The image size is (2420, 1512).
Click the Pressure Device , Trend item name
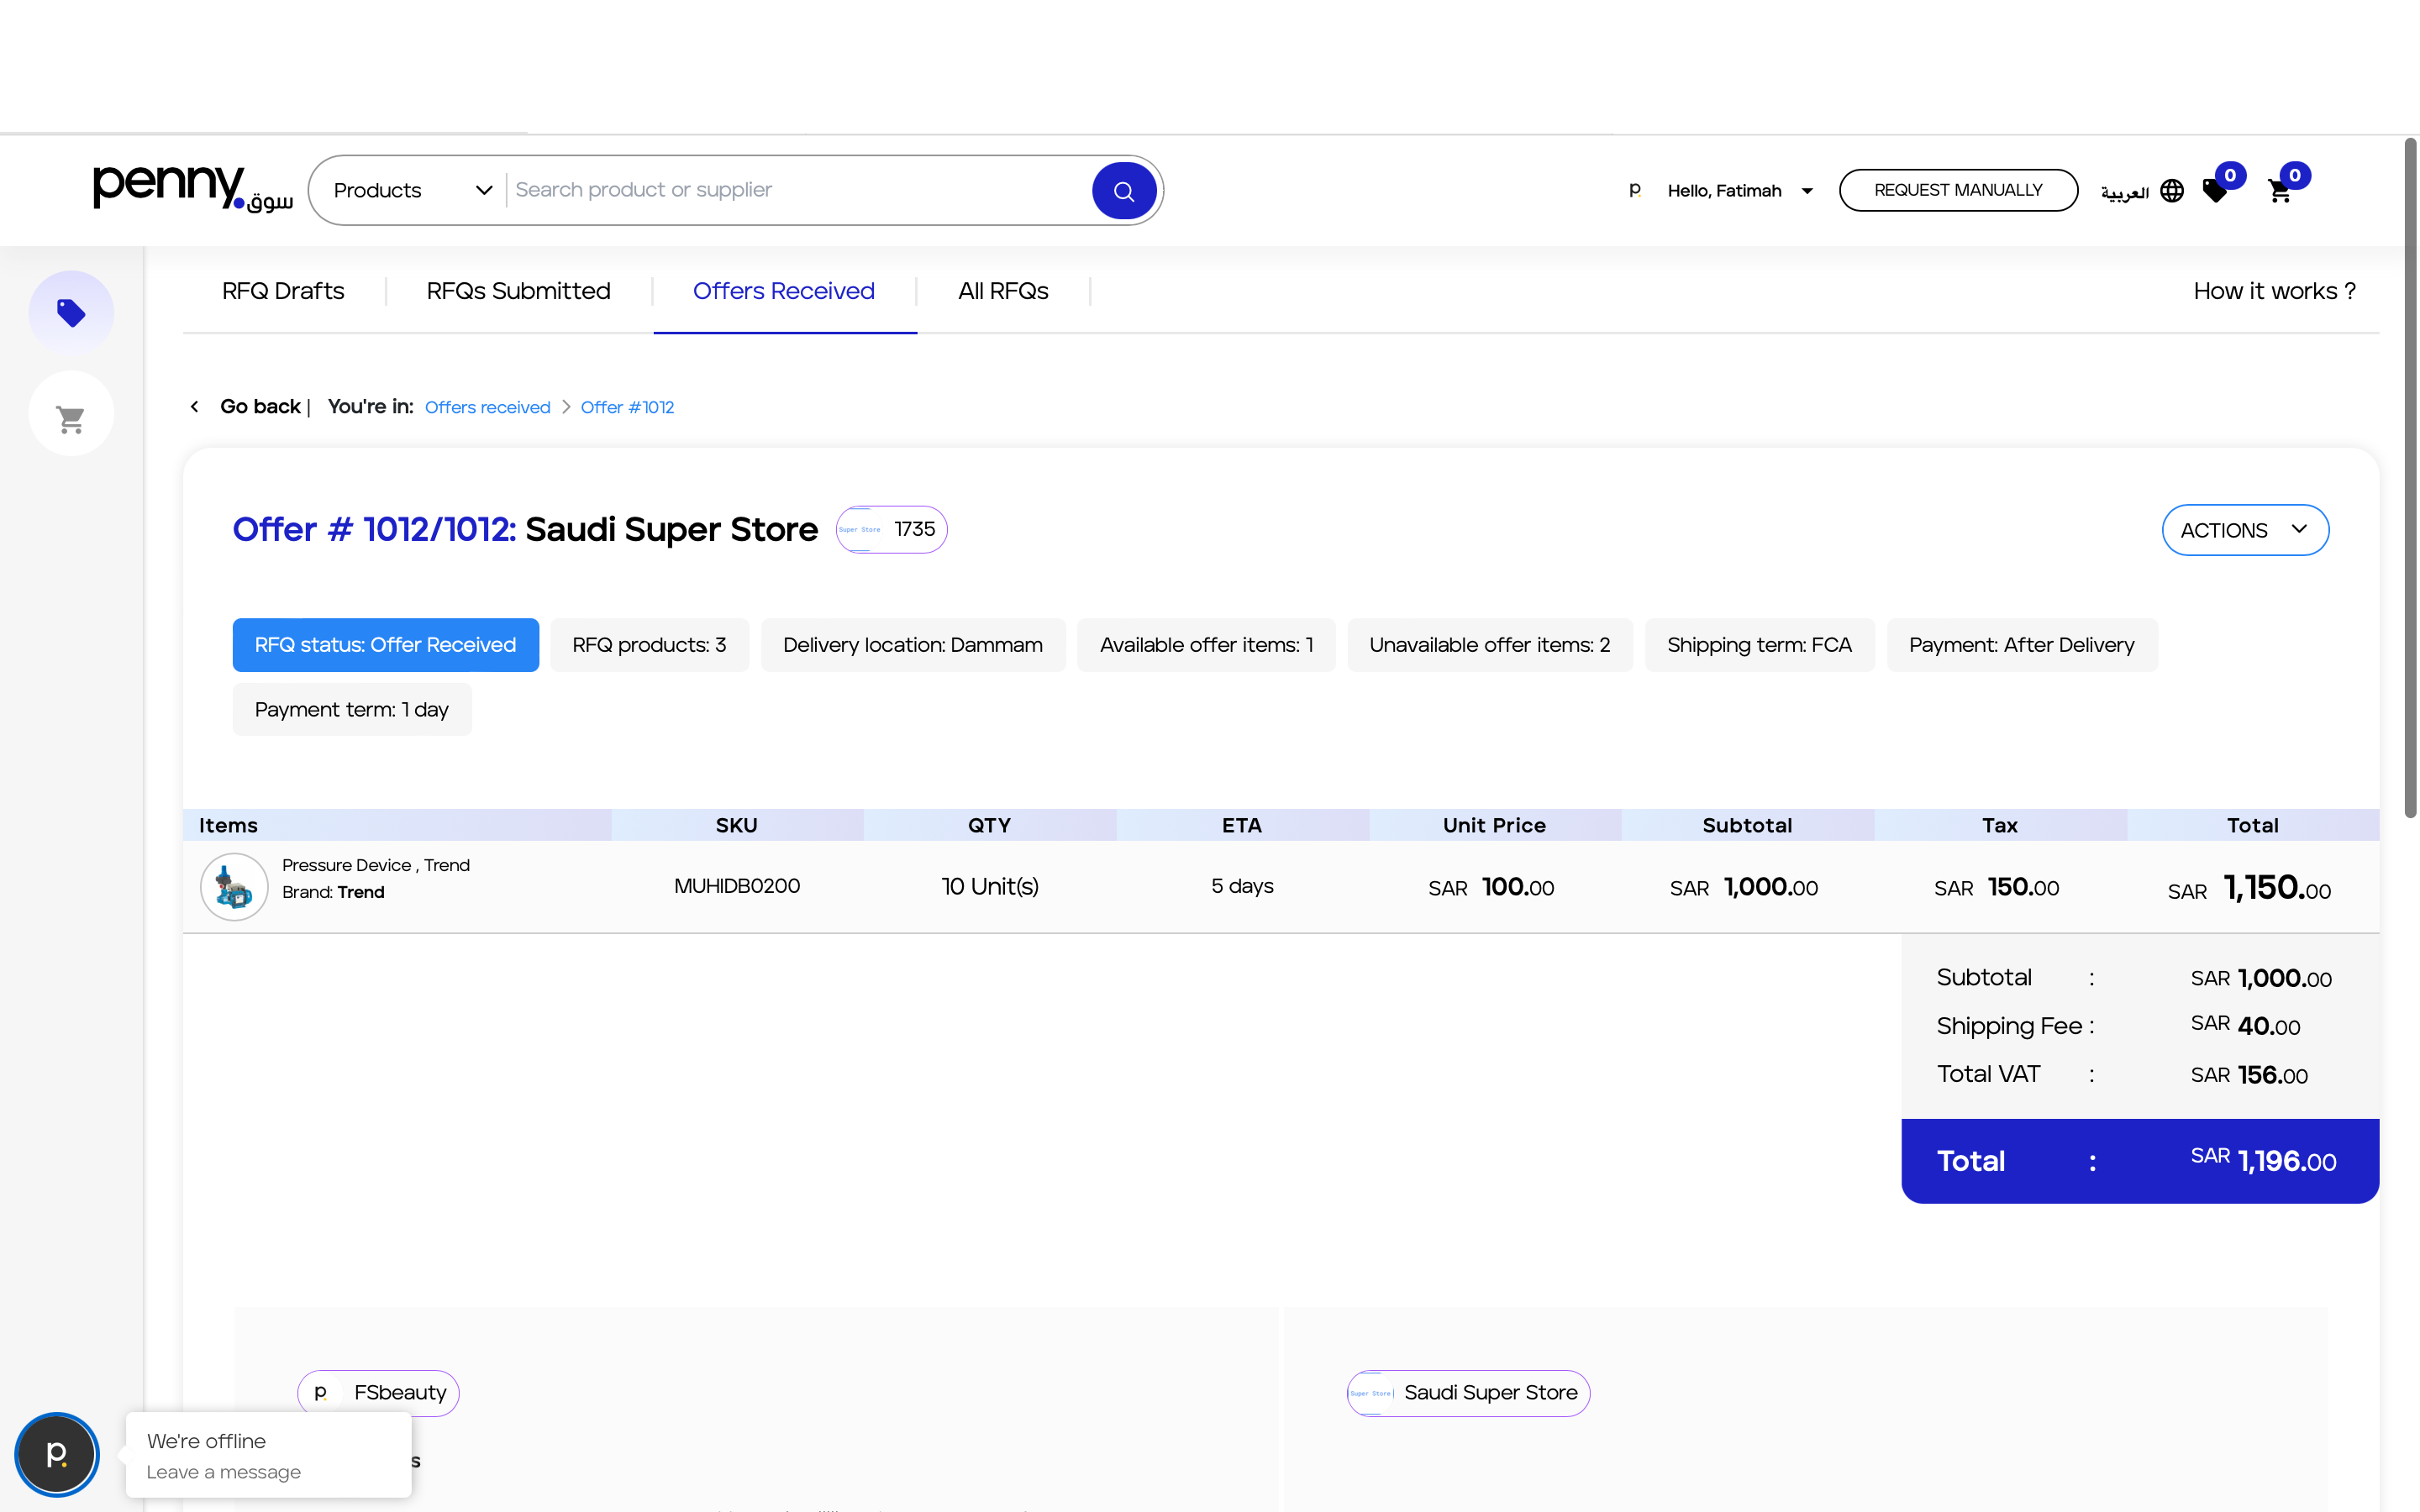(376, 865)
